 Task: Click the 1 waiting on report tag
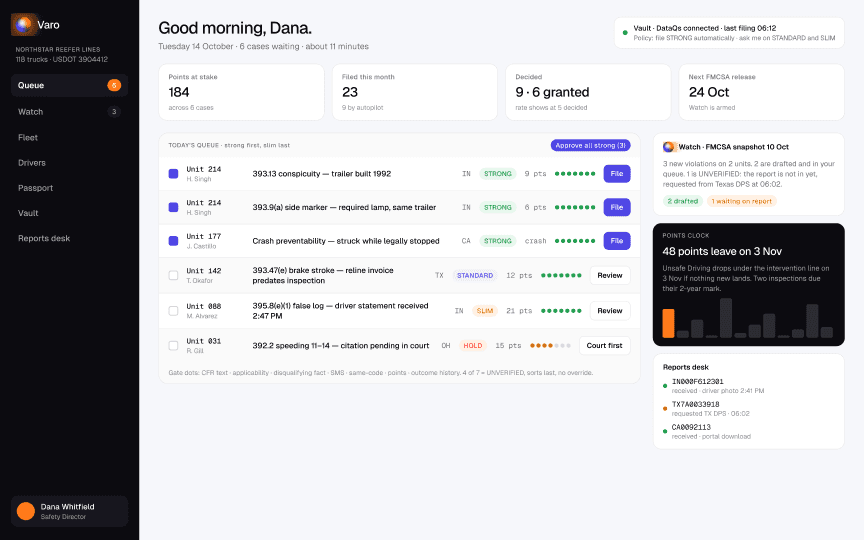[742, 201]
